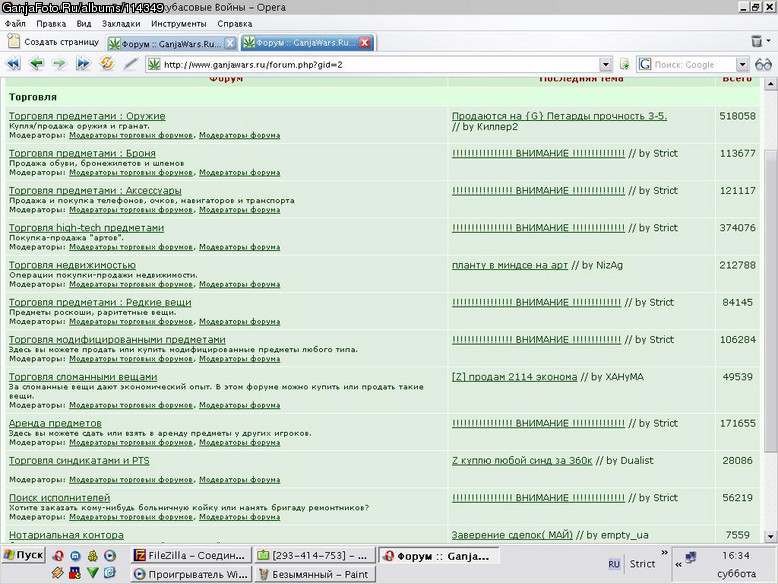Switch to Безымянный - Paint taskbar window
This screenshot has width=778, height=584.
point(315,575)
